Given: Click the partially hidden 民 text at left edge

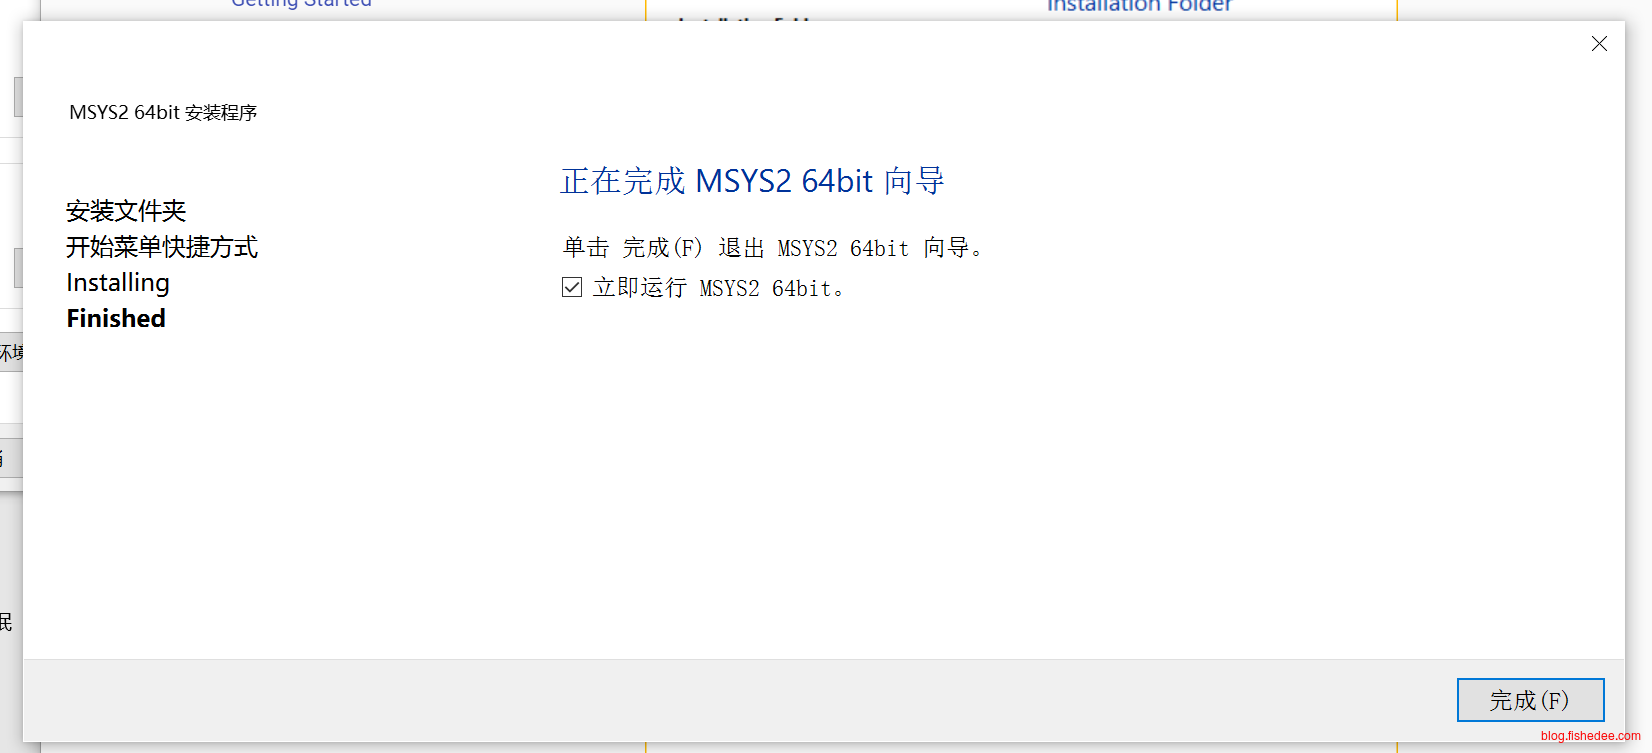Looking at the screenshot, I should 6,622.
